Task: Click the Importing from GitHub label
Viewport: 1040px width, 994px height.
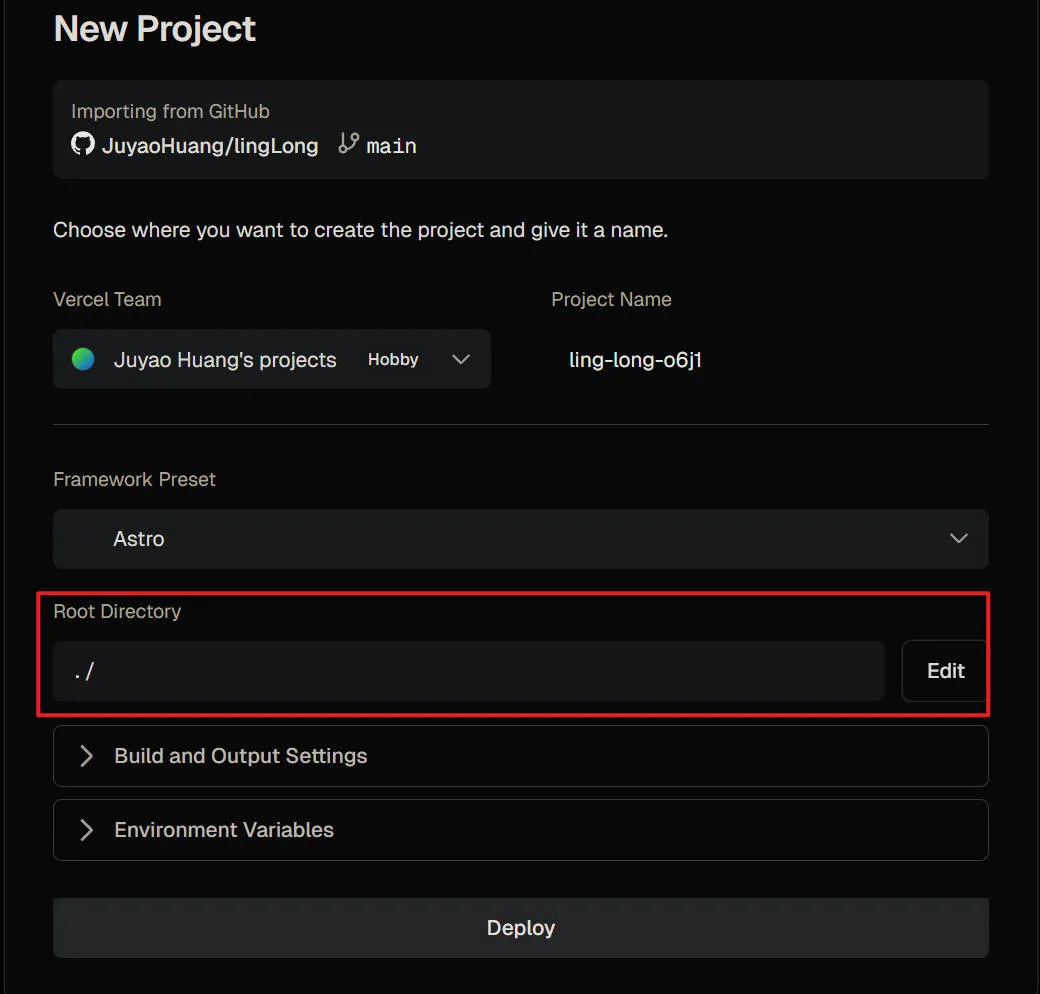Action: point(170,111)
